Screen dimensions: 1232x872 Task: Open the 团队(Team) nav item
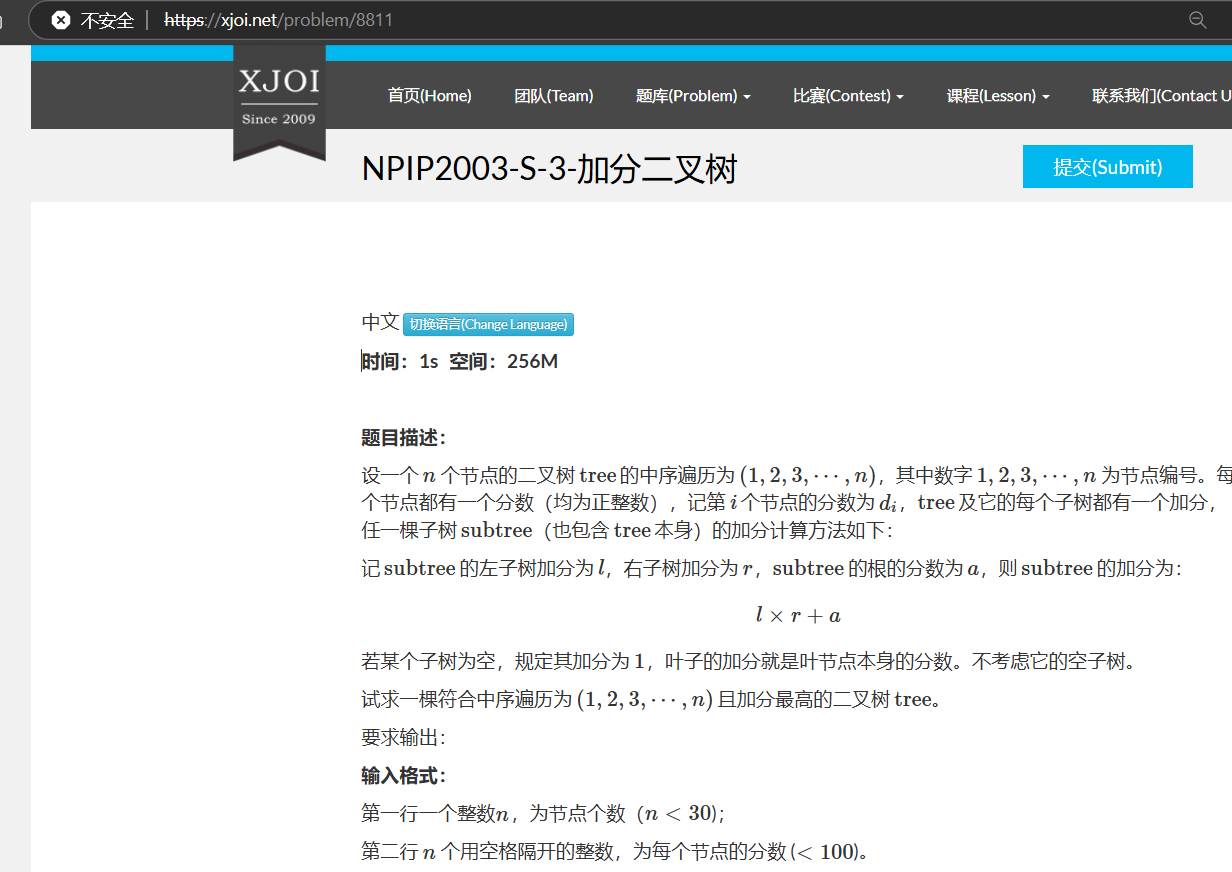pyautogui.click(x=553, y=96)
